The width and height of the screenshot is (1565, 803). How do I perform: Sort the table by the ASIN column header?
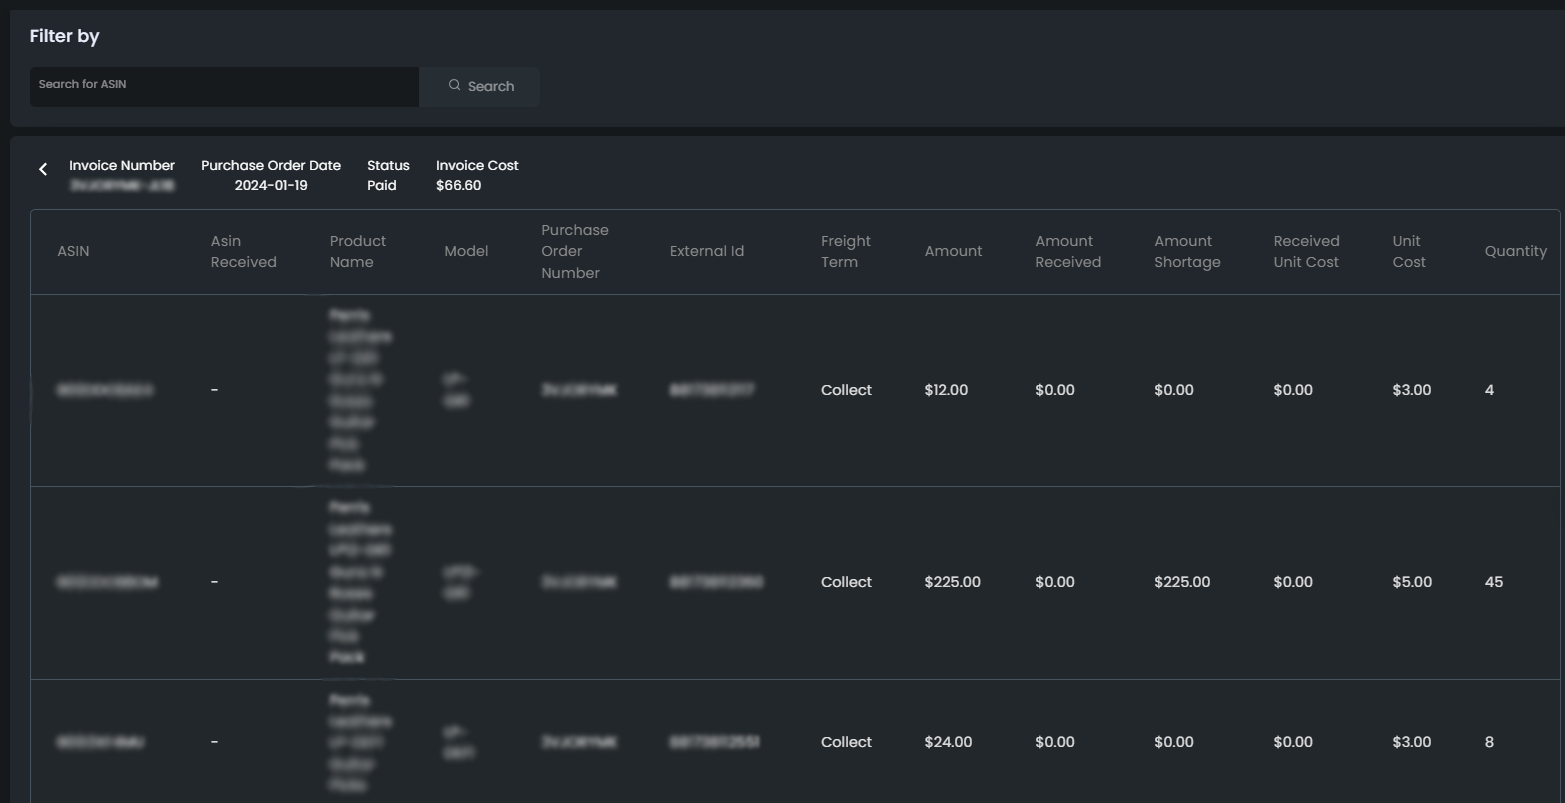coord(73,251)
